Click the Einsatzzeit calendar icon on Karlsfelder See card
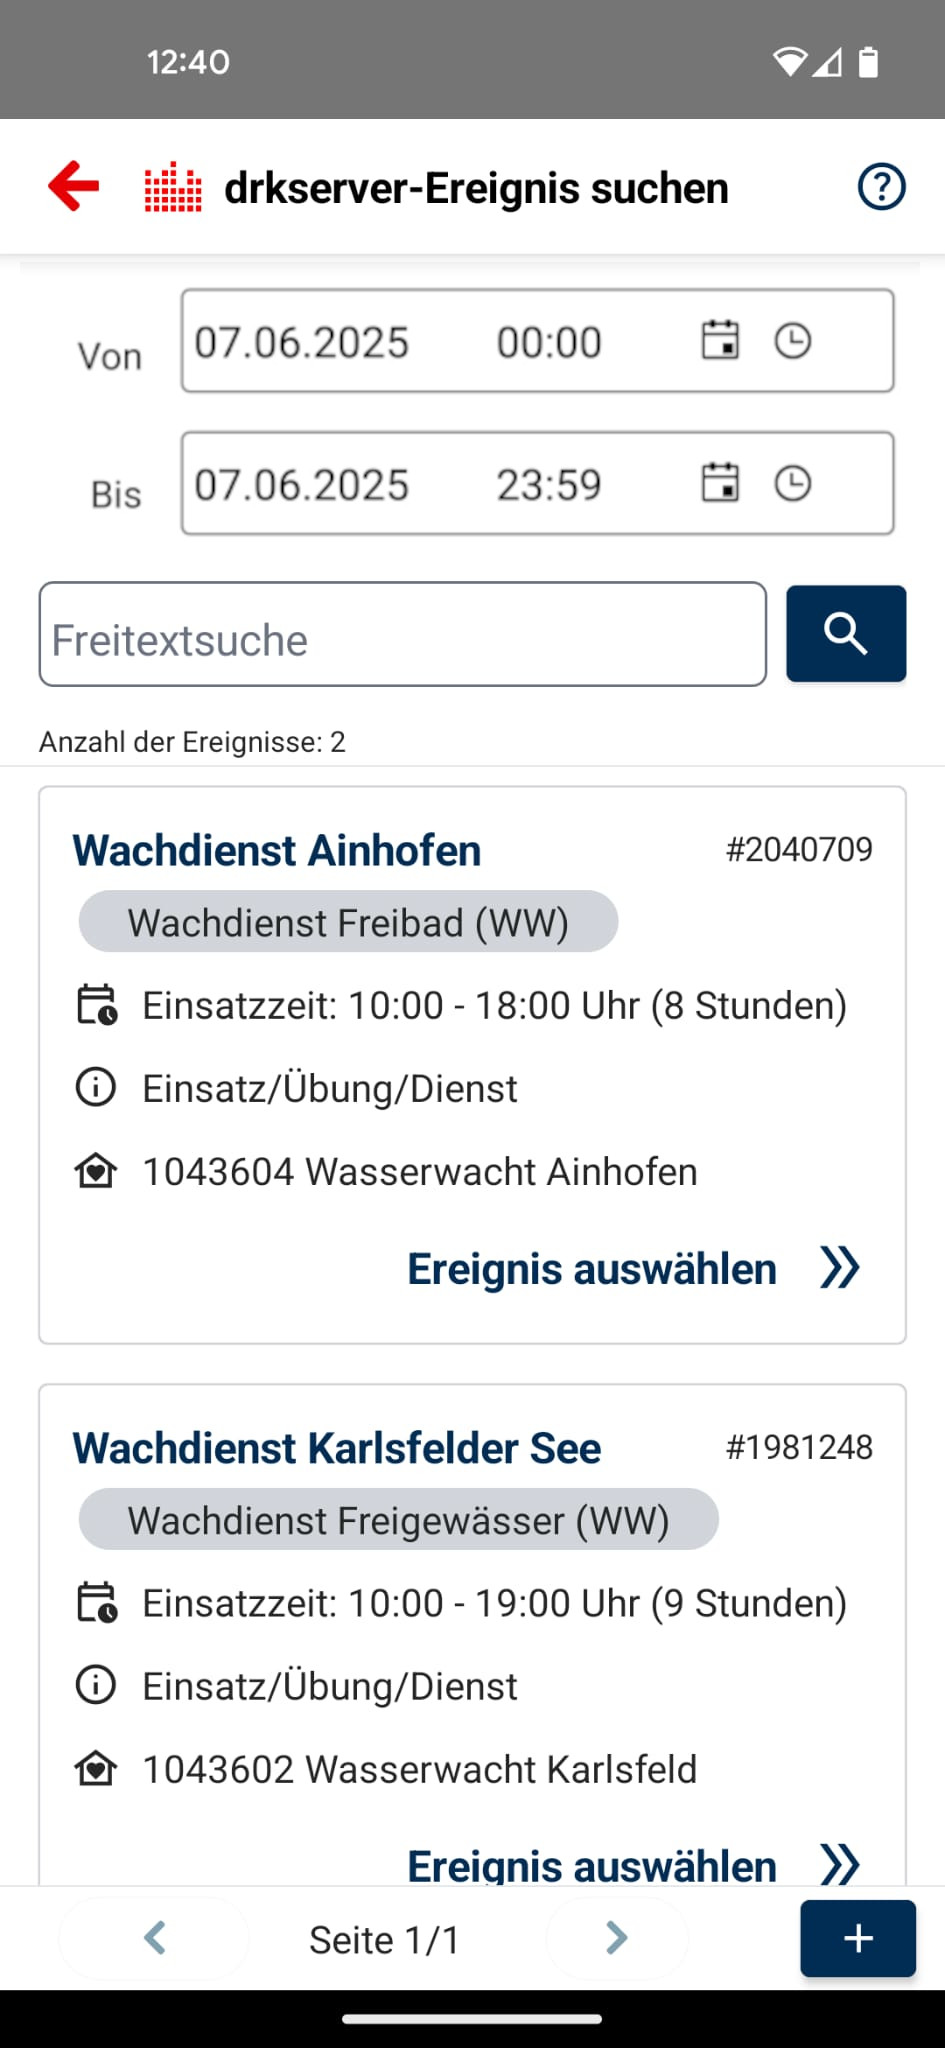The height and width of the screenshot is (2048, 945). coord(95,1603)
